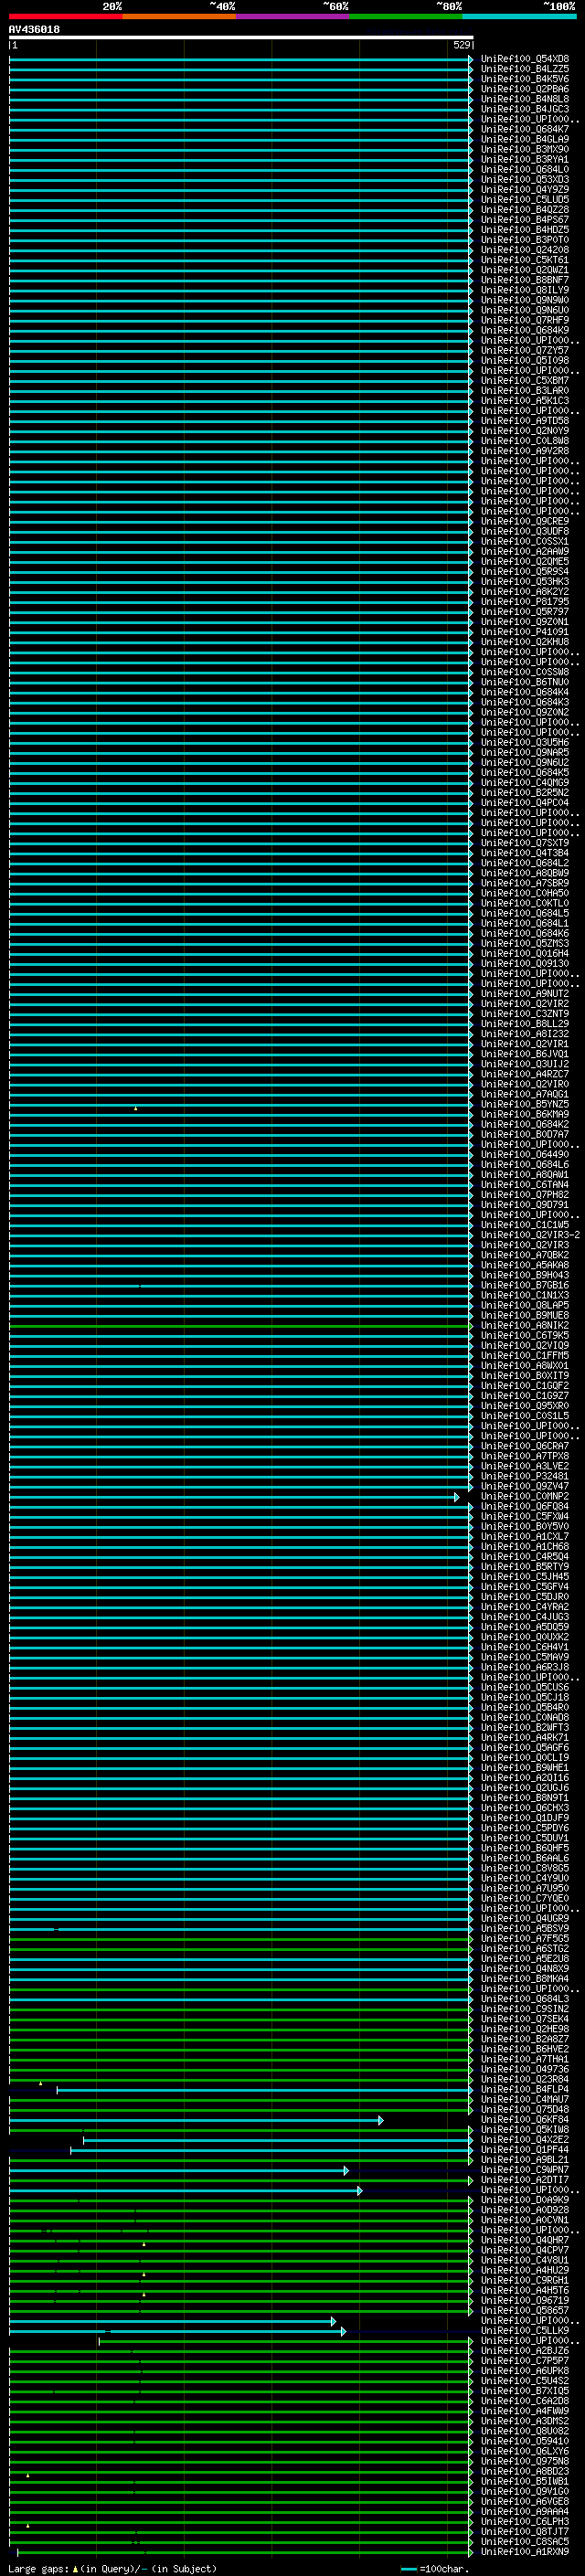Select hit label UniRef100_C5LLK9

pos(525,2331)
